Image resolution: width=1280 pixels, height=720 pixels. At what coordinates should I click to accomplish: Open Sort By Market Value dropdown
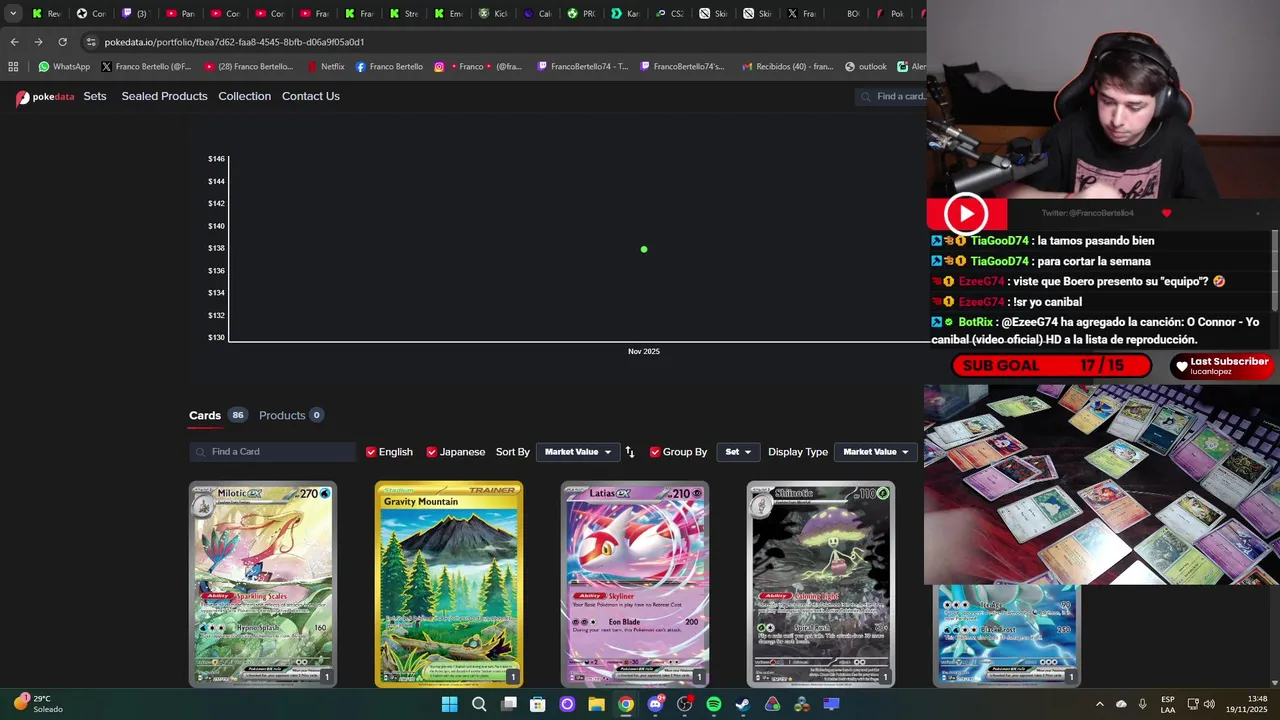coord(578,452)
